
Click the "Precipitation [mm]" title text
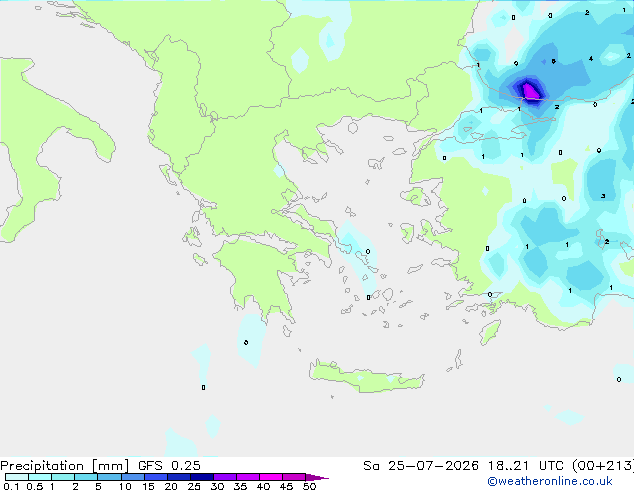point(65,466)
